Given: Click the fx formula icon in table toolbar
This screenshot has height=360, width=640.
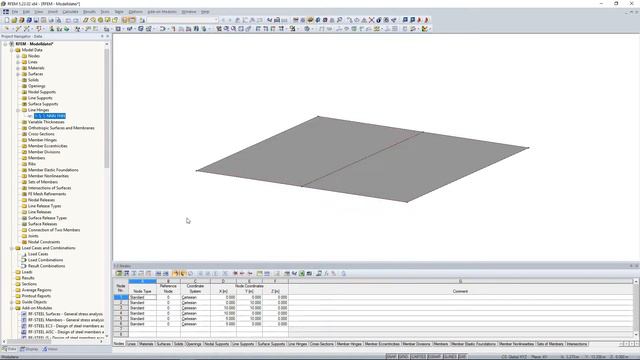Looking at the screenshot, I should [326, 273].
